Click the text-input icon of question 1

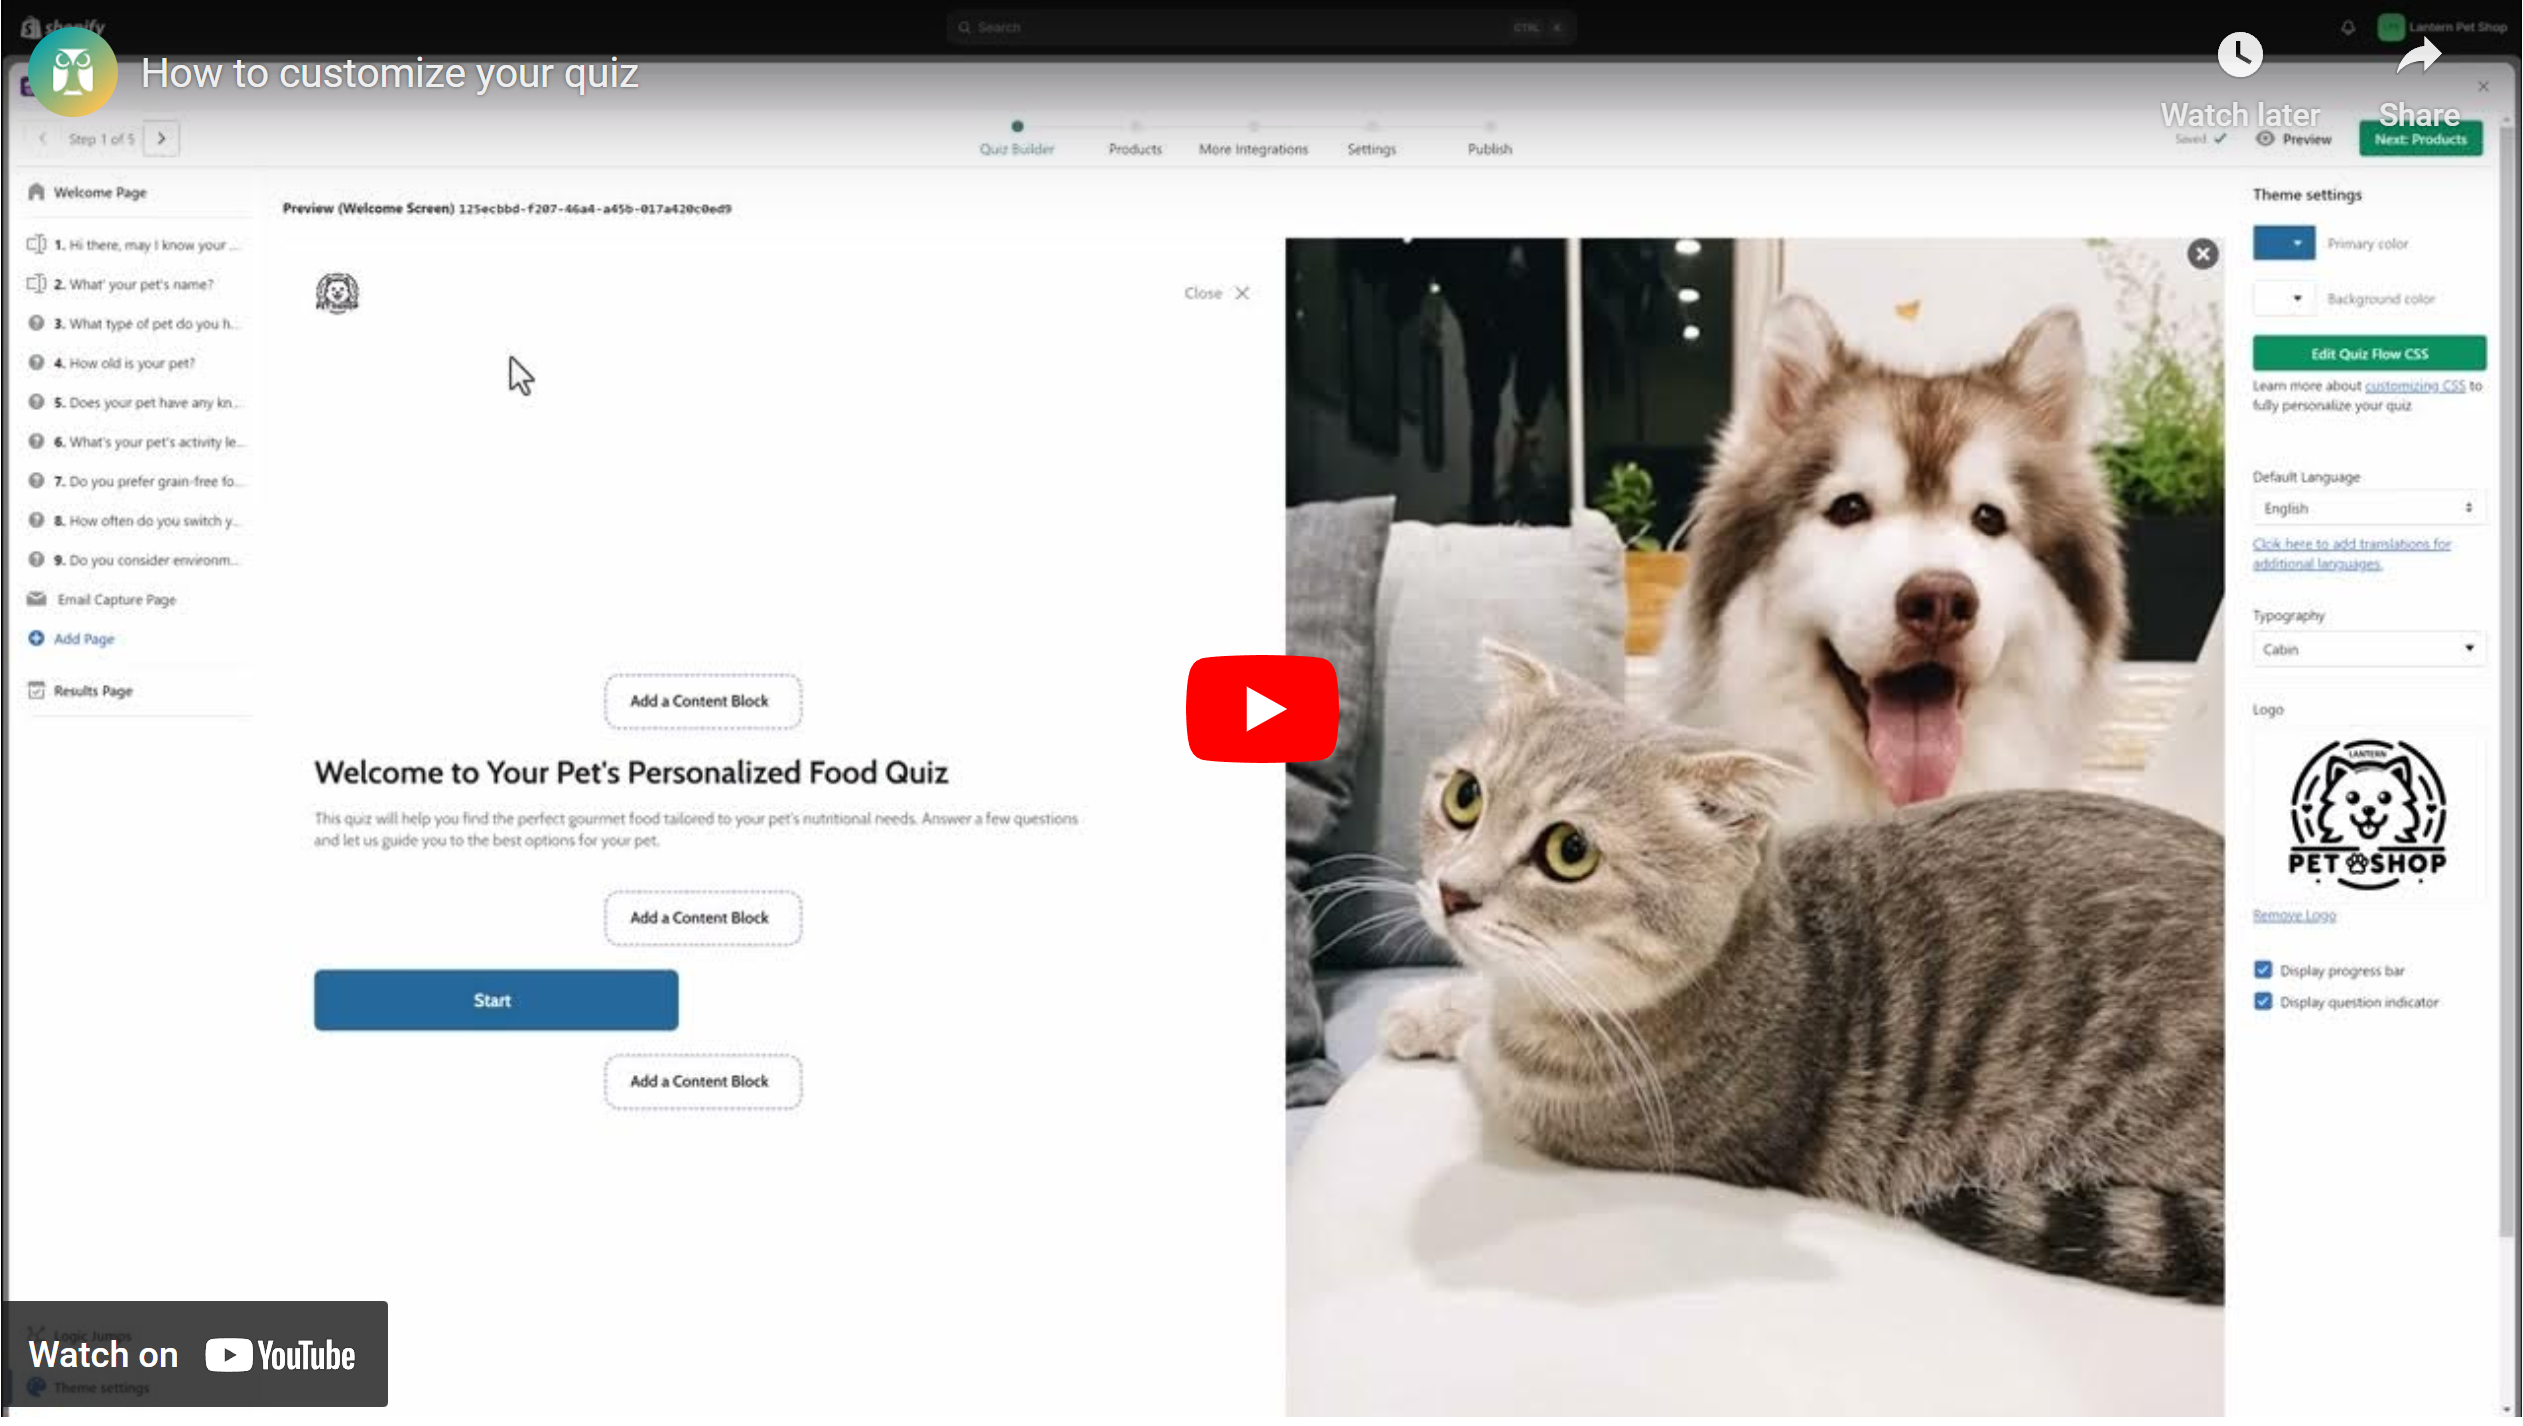point(36,244)
